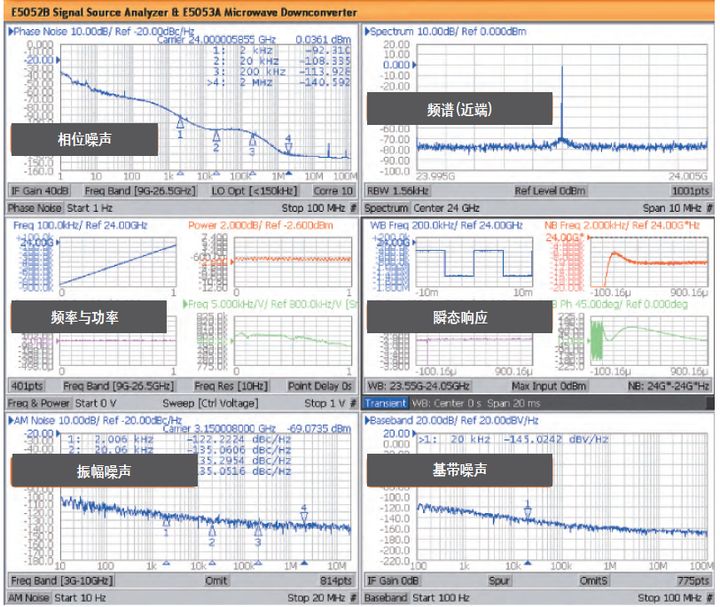Click the WB: 23.55G-24.05GHz status field
Screen dimensions: 720x607
pyautogui.click(x=418, y=386)
